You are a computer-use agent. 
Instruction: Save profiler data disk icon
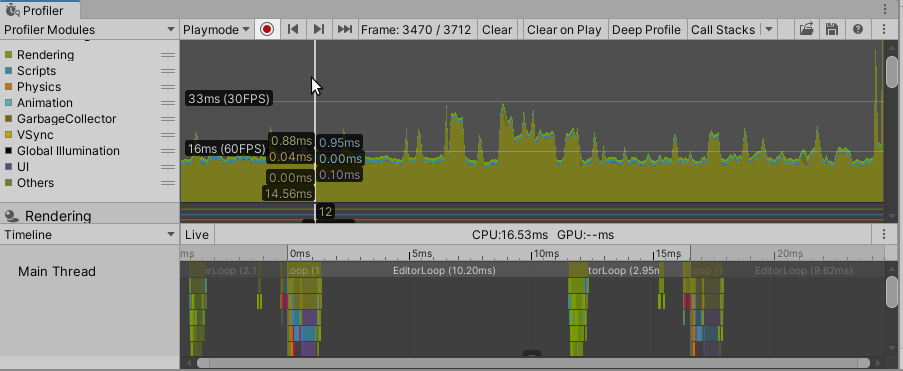coord(832,29)
